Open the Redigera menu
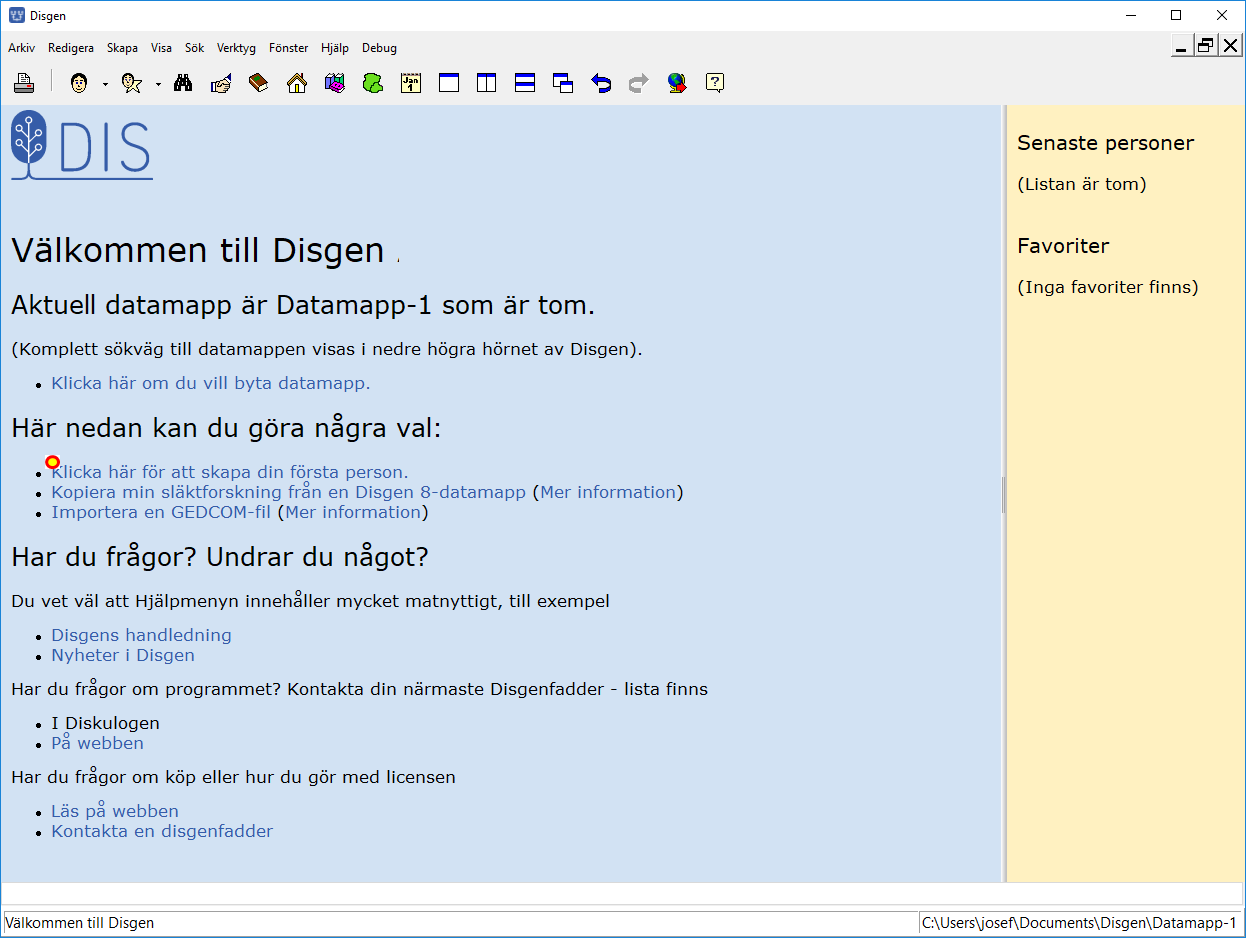Image resolution: width=1246 pixels, height=938 pixels. [x=71, y=48]
